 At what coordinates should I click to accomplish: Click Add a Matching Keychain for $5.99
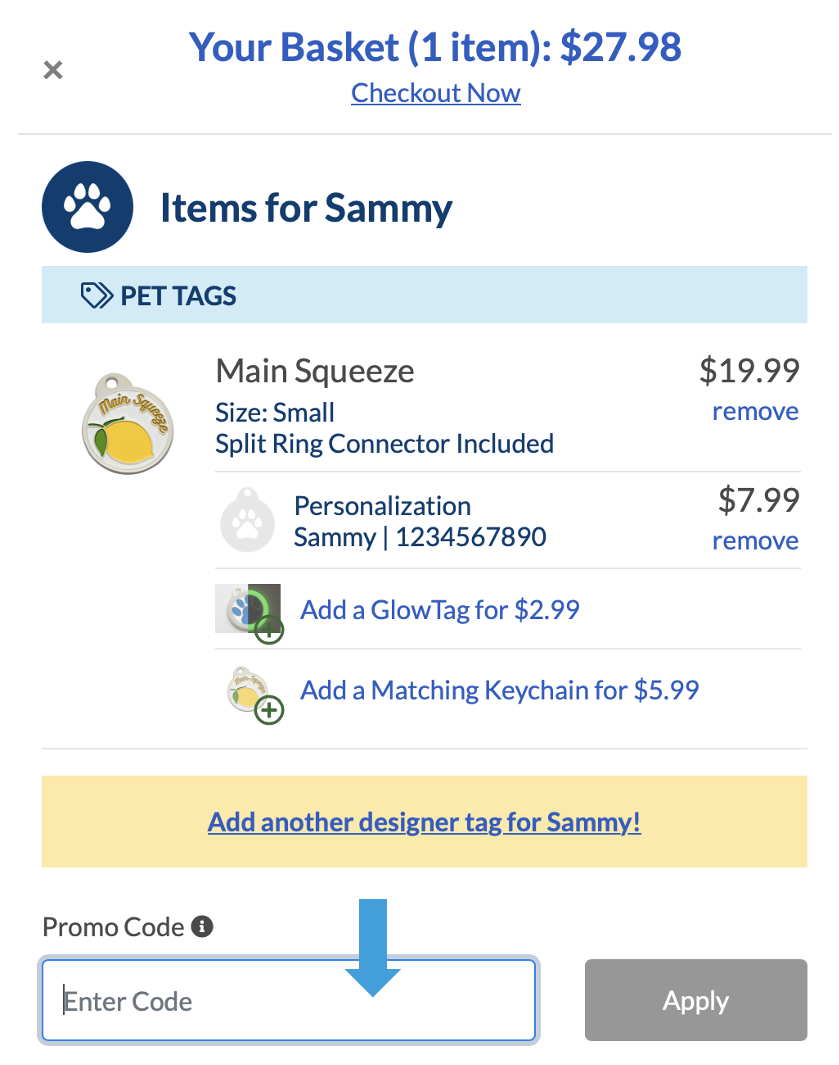[499, 689]
